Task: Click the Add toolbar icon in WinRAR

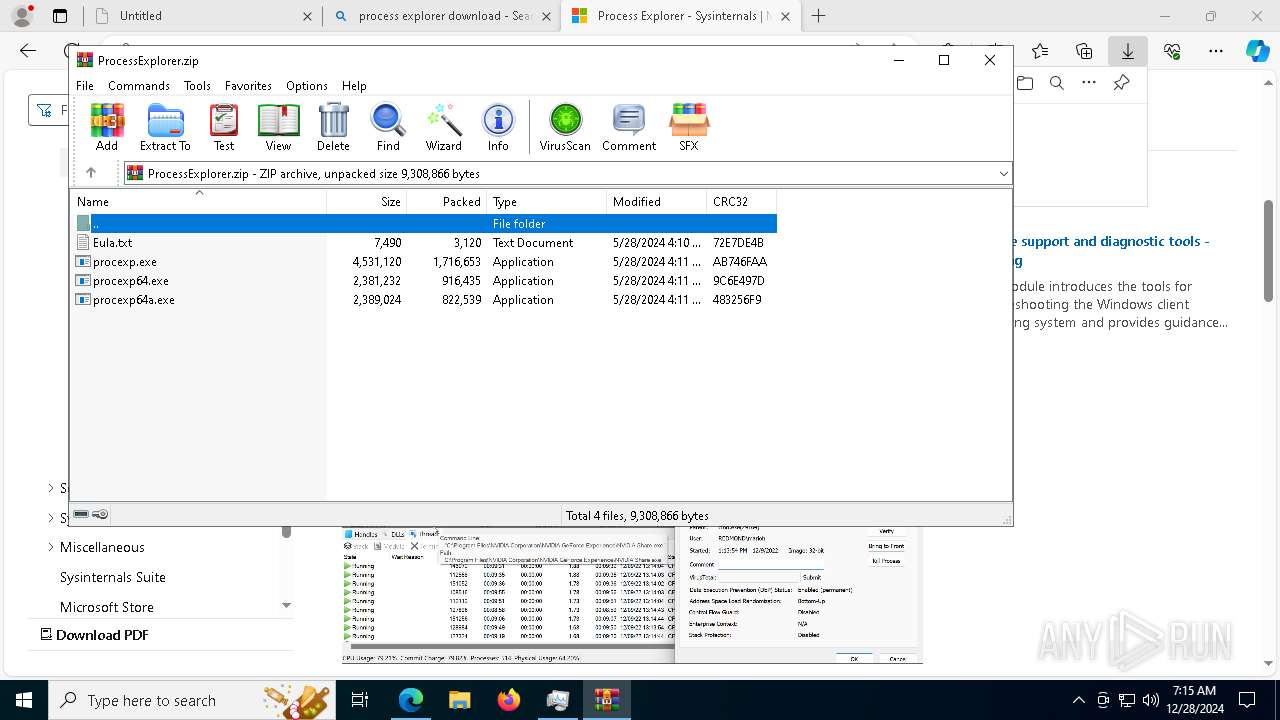Action: pos(107,128)
